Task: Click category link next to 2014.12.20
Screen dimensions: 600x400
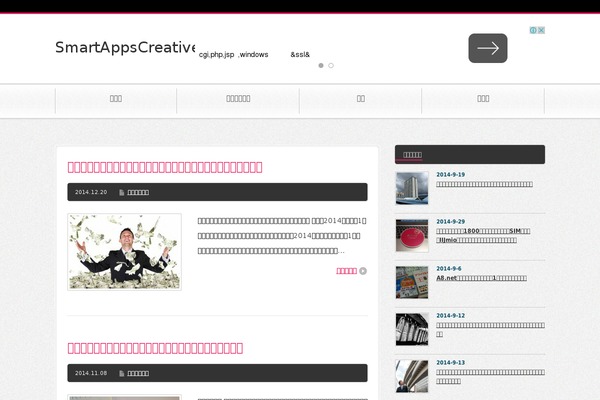Action: coord(138,192)
